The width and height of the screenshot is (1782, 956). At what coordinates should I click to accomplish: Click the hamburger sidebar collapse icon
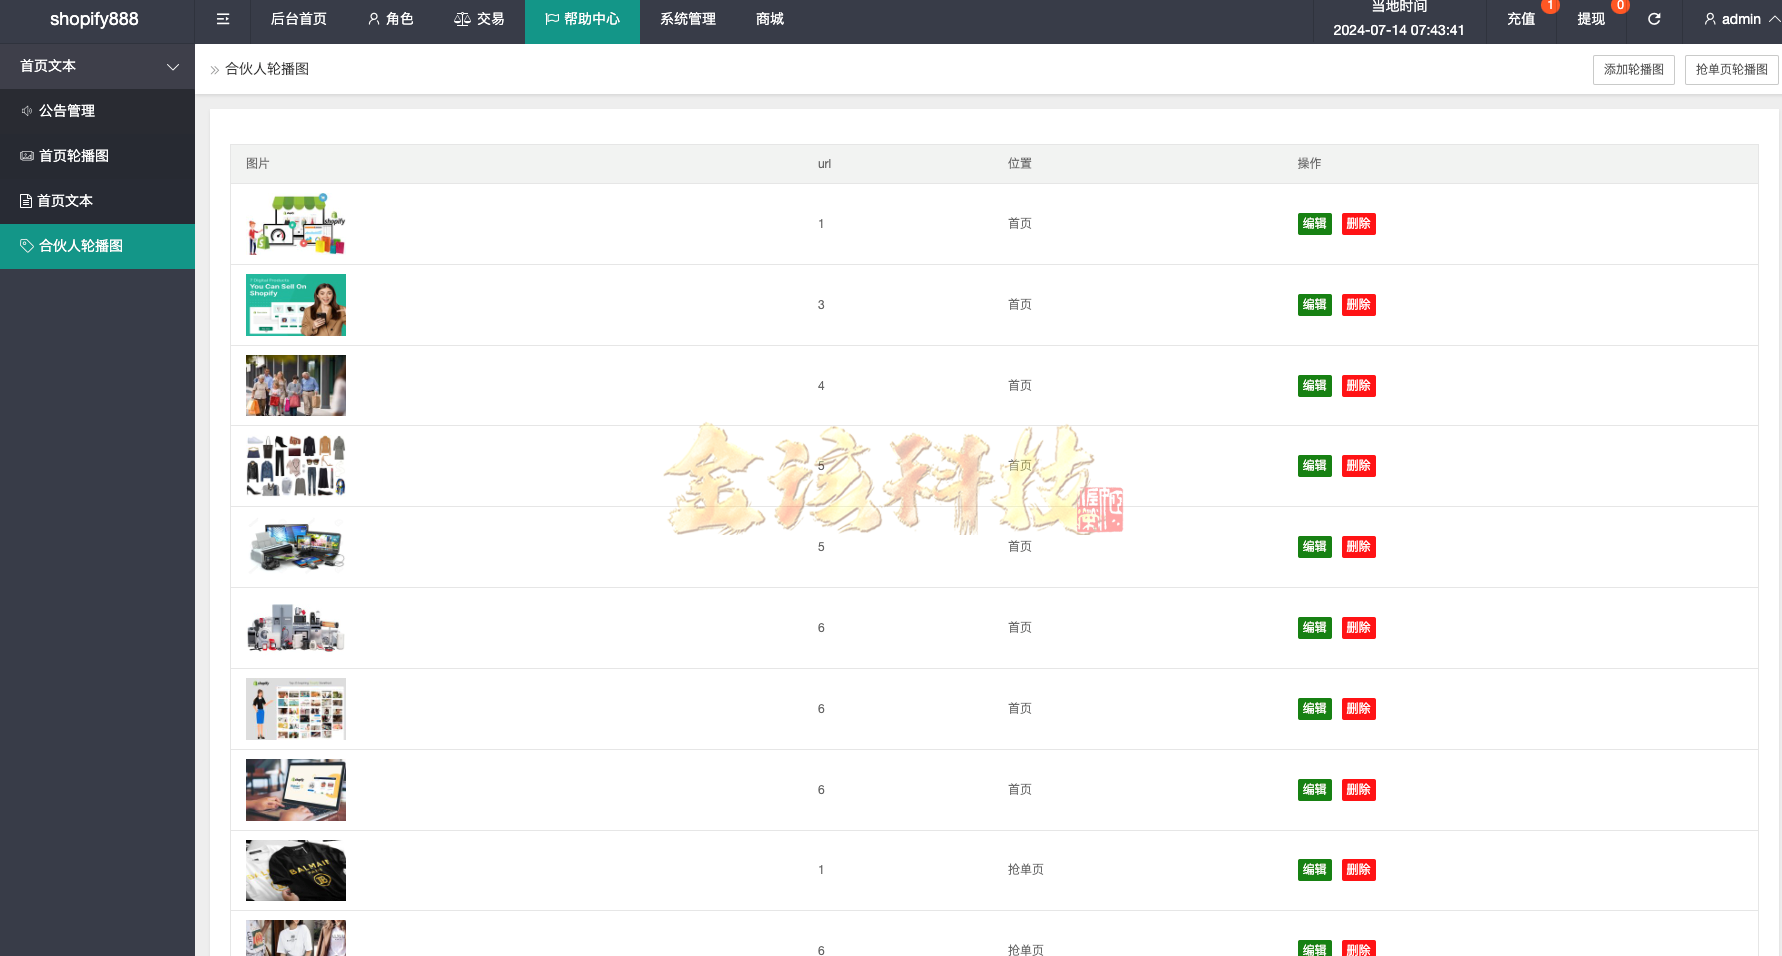click(222, 19)
